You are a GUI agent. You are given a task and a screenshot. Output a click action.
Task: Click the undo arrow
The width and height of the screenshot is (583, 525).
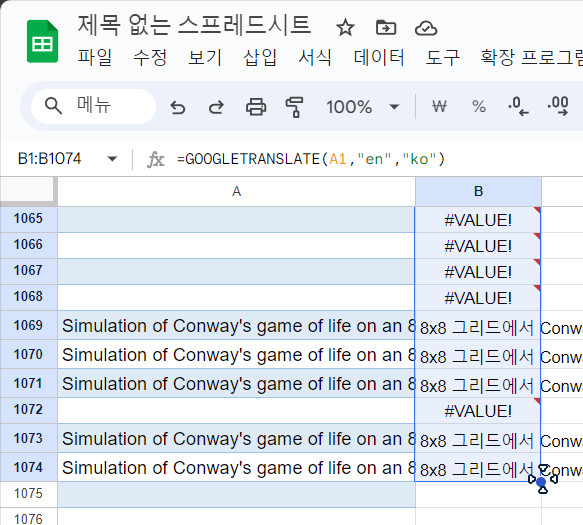click(x=178, y=107)
